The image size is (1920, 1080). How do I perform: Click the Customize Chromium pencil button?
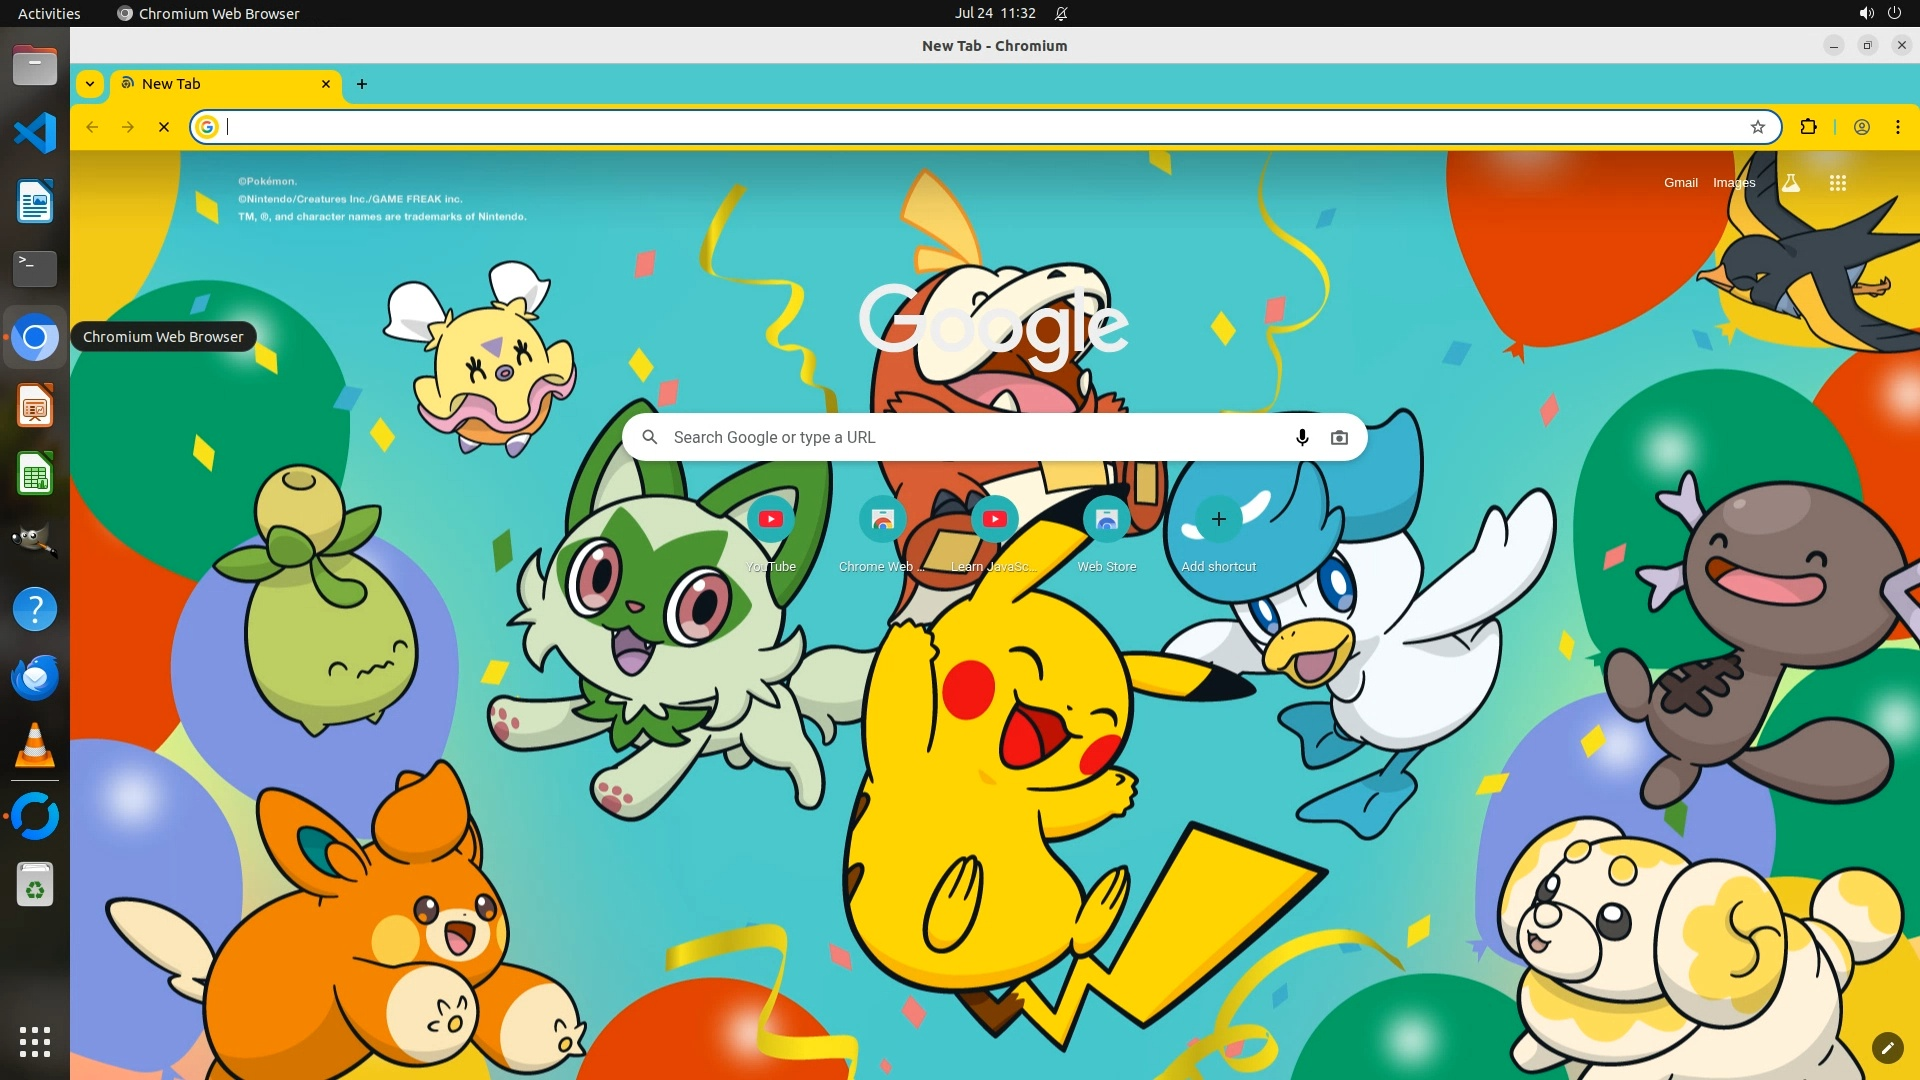coord(1887,1047)
